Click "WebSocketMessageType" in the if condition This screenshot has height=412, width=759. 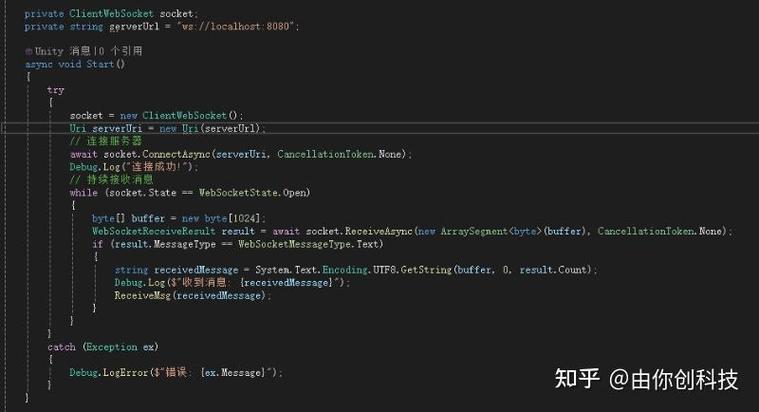295,244
